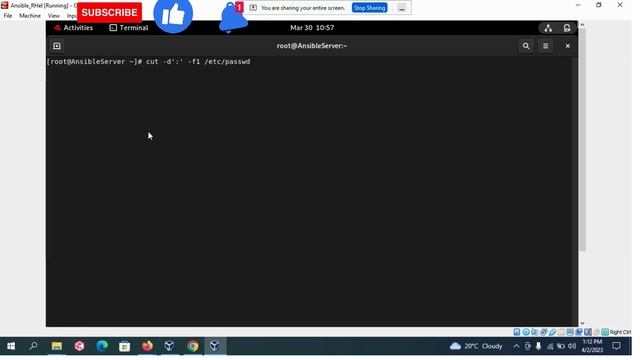Viewport: 640px width, 360px height.
Task: Open the VirtualBox File menu
Action: (8, 16)
